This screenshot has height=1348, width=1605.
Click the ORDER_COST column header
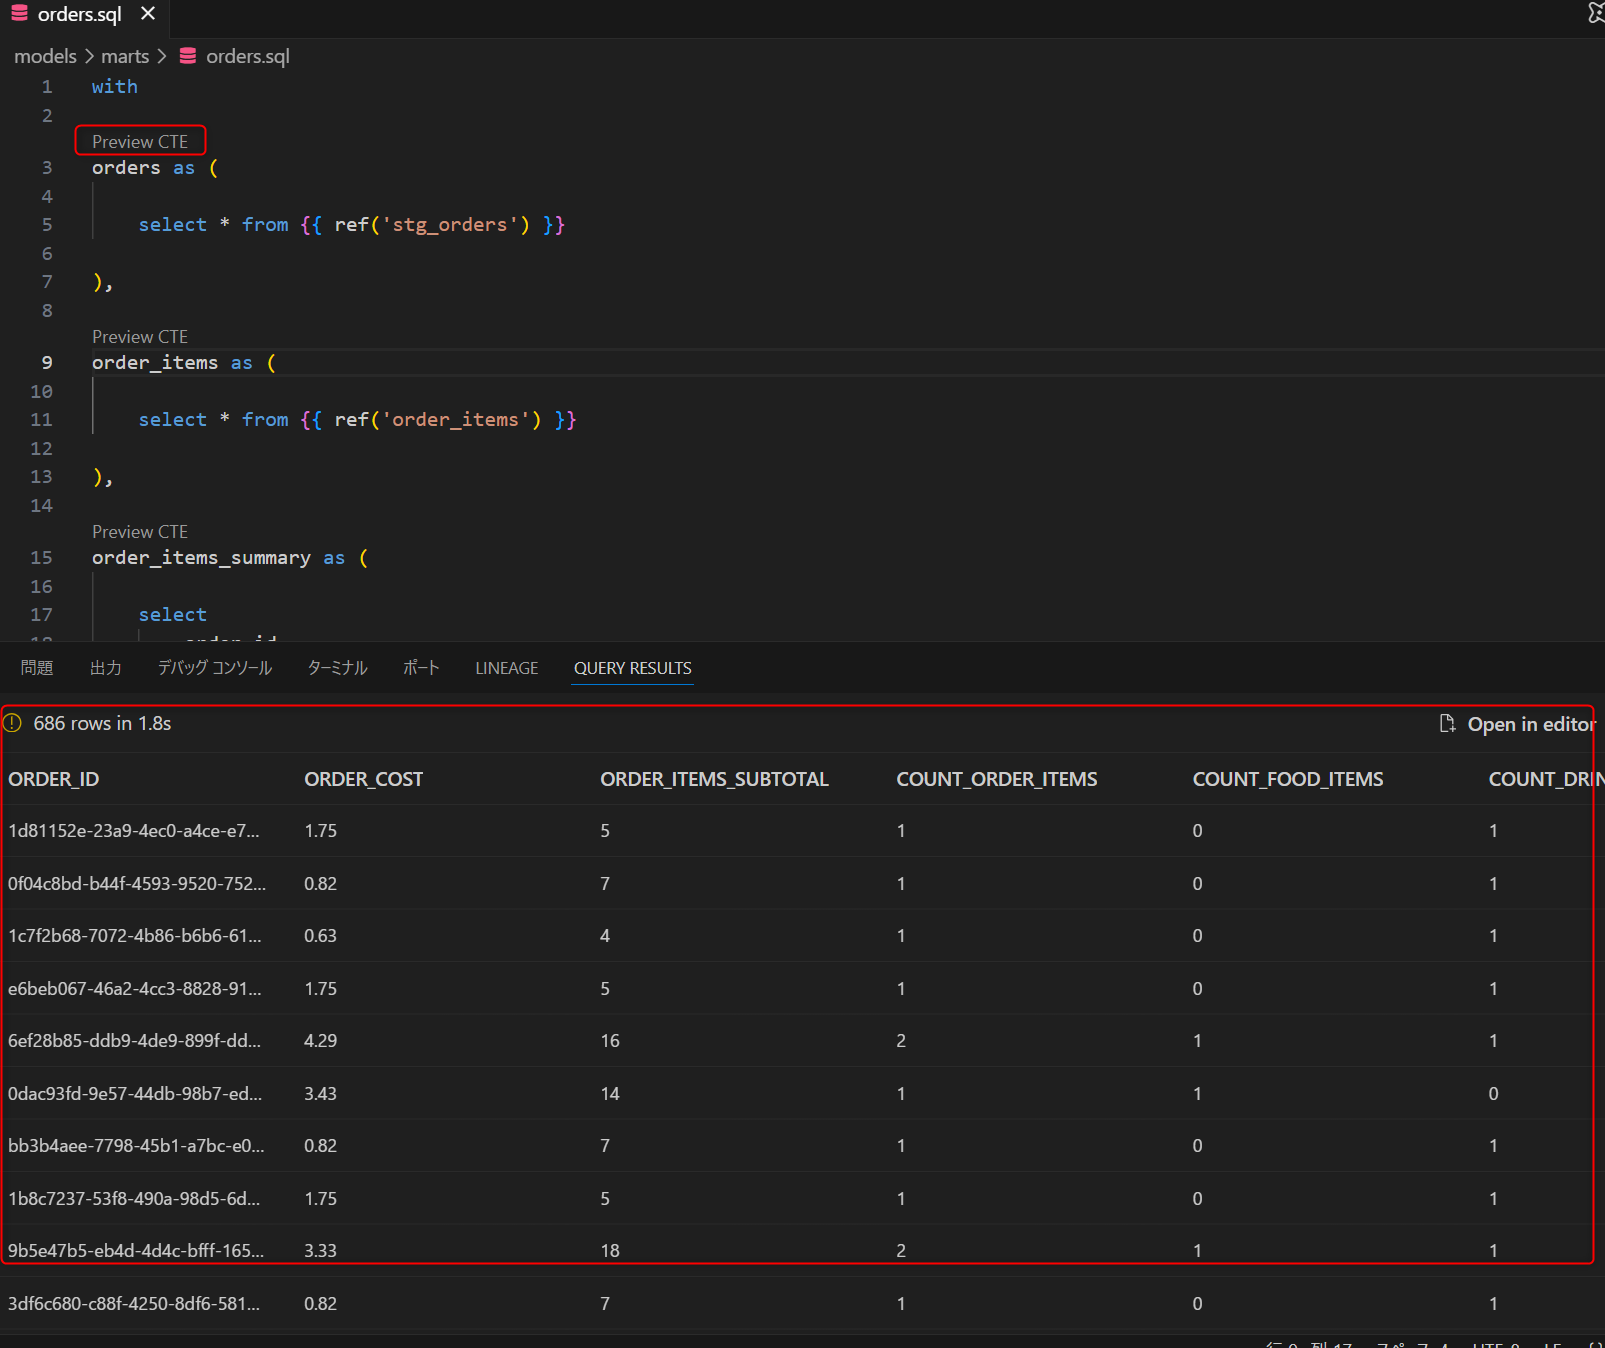[x=364, y=779]
